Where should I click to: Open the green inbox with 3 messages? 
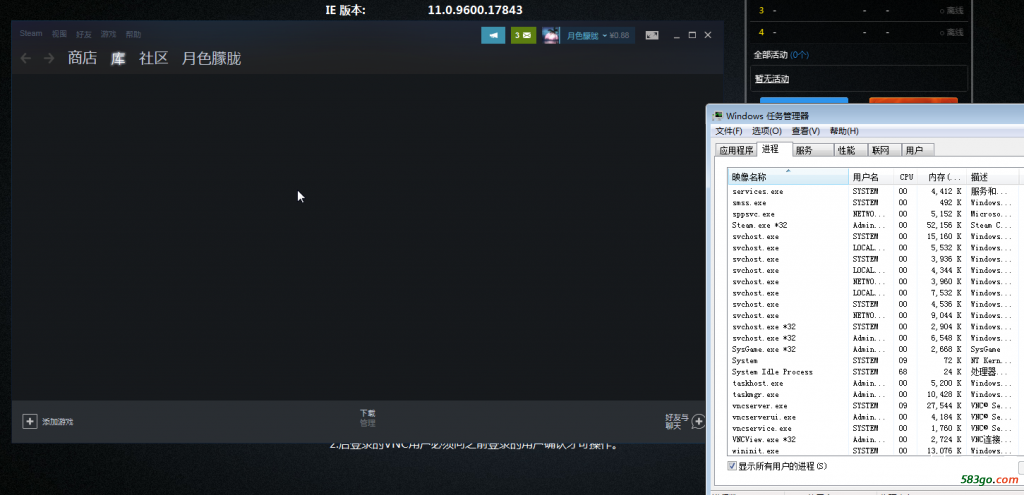523,35
